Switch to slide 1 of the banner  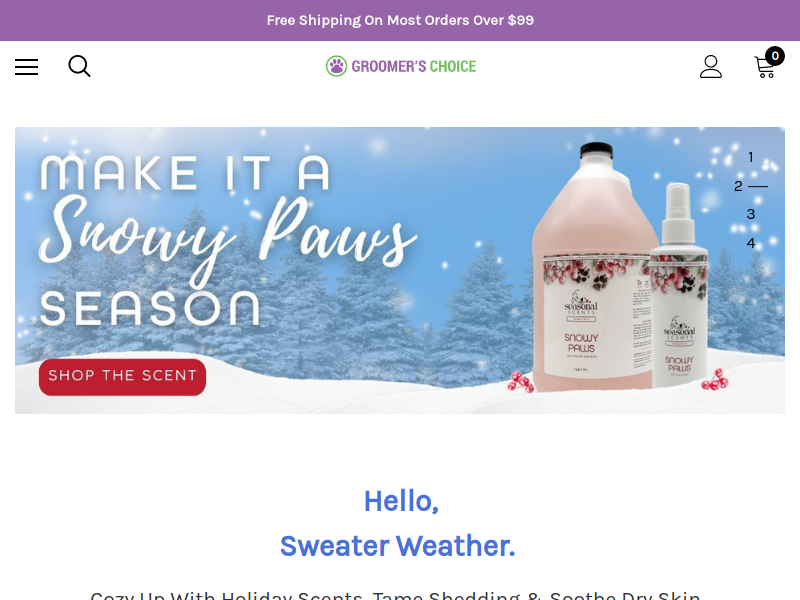[751, 157]
